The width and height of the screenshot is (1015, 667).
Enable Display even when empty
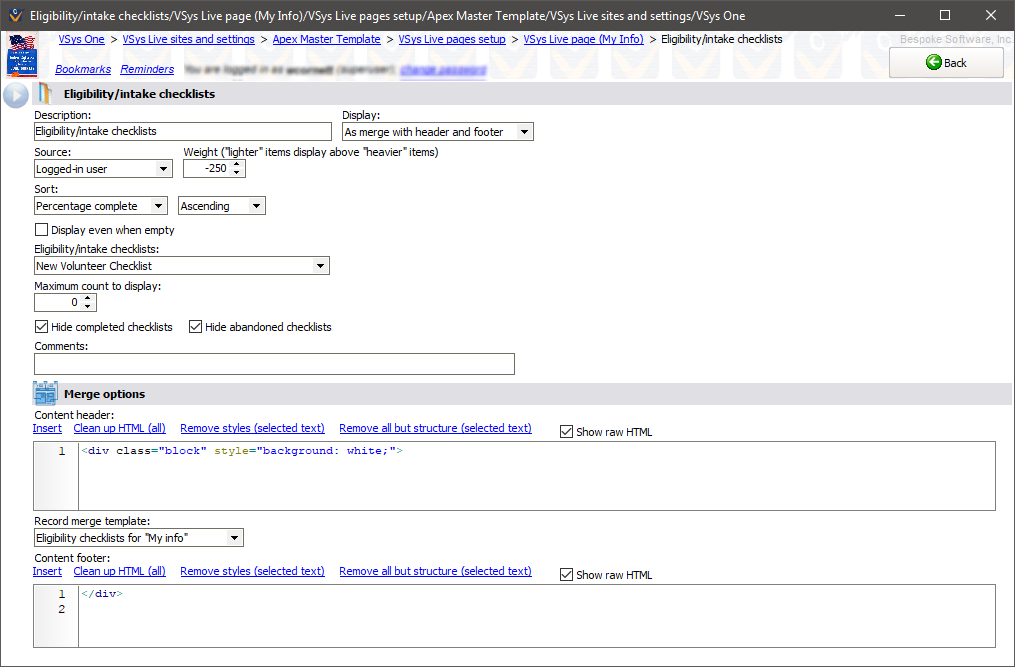pos(41,230)
